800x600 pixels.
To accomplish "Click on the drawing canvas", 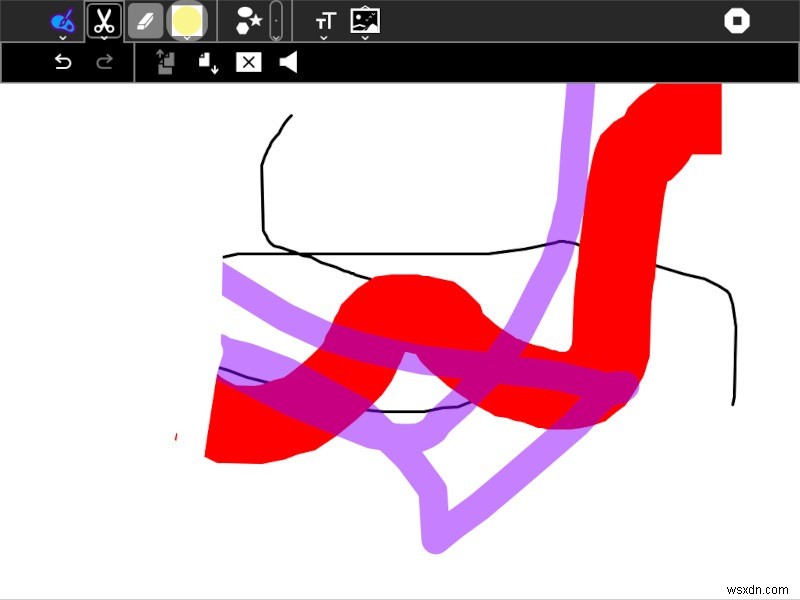I will pos(400,341).
